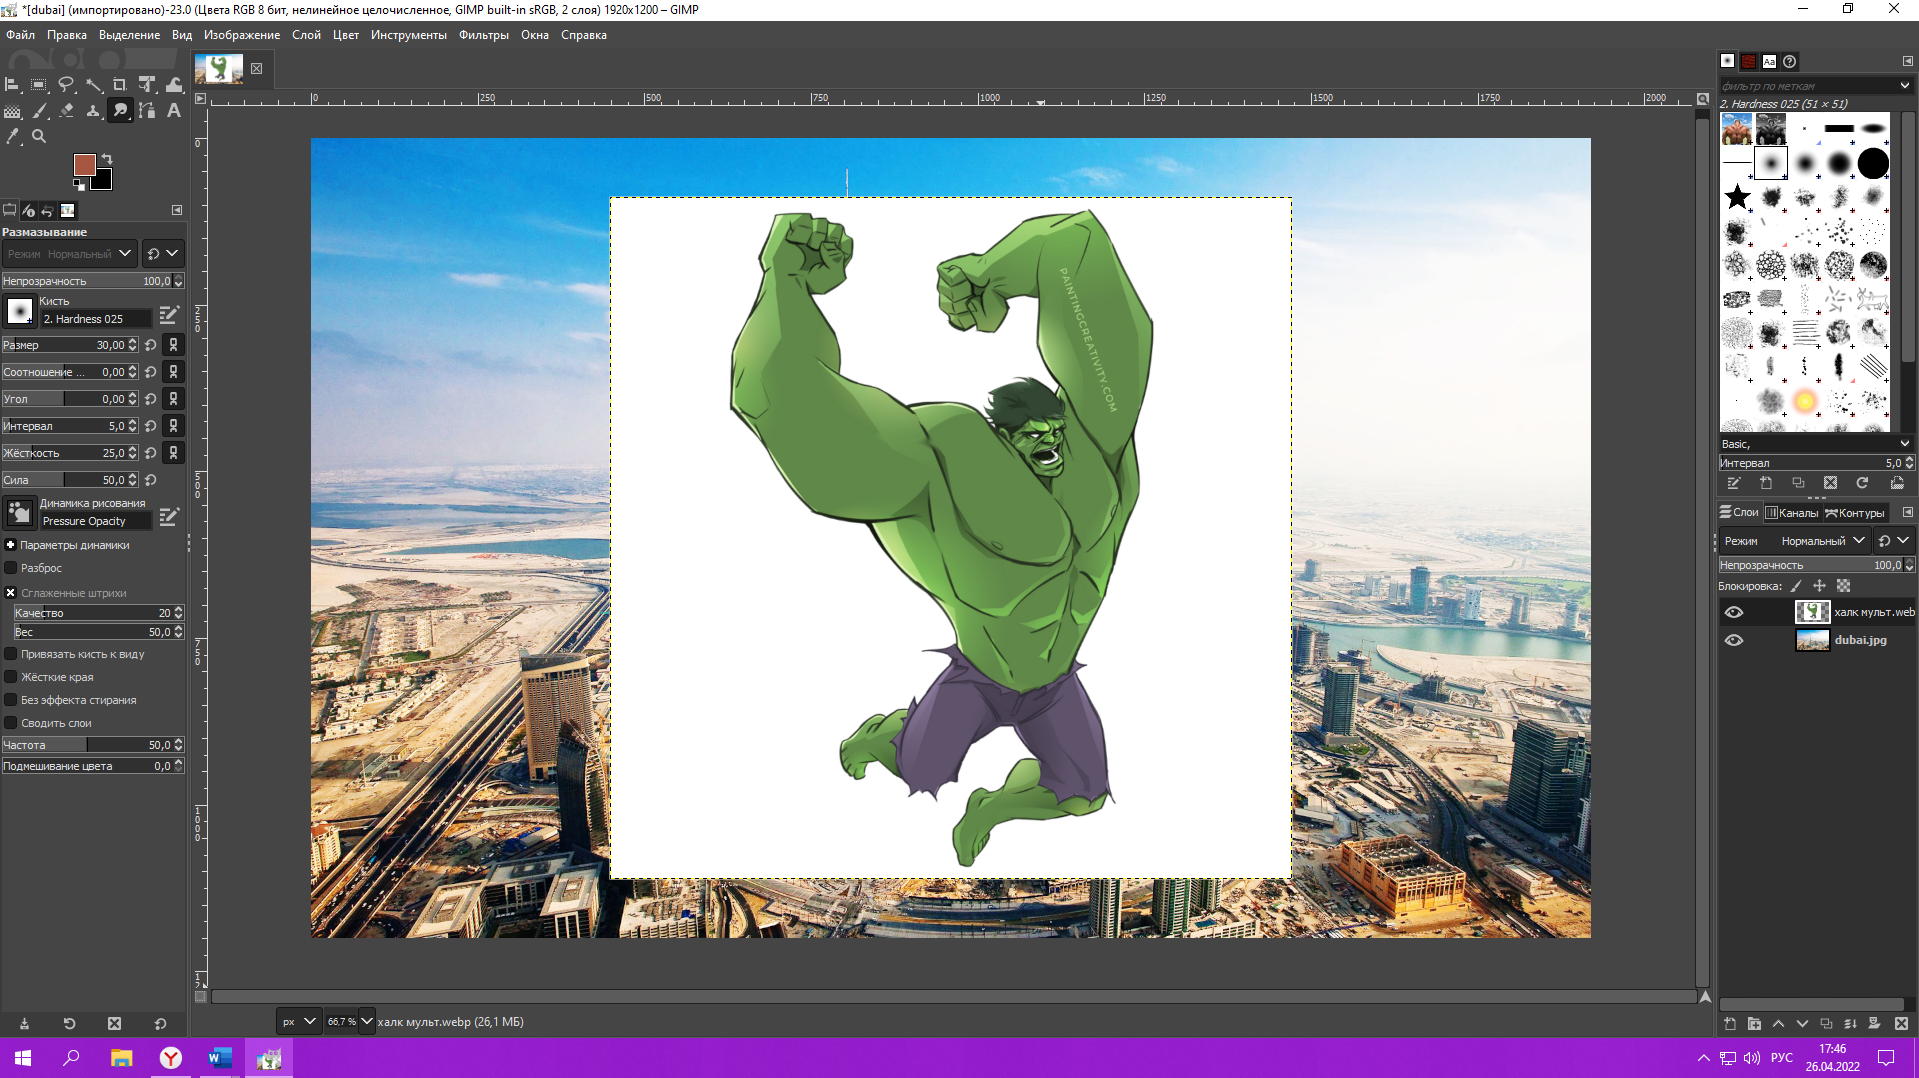Select the Unified Transform tool
The height and width of the screenshot is (1078, 1919).
147,85
